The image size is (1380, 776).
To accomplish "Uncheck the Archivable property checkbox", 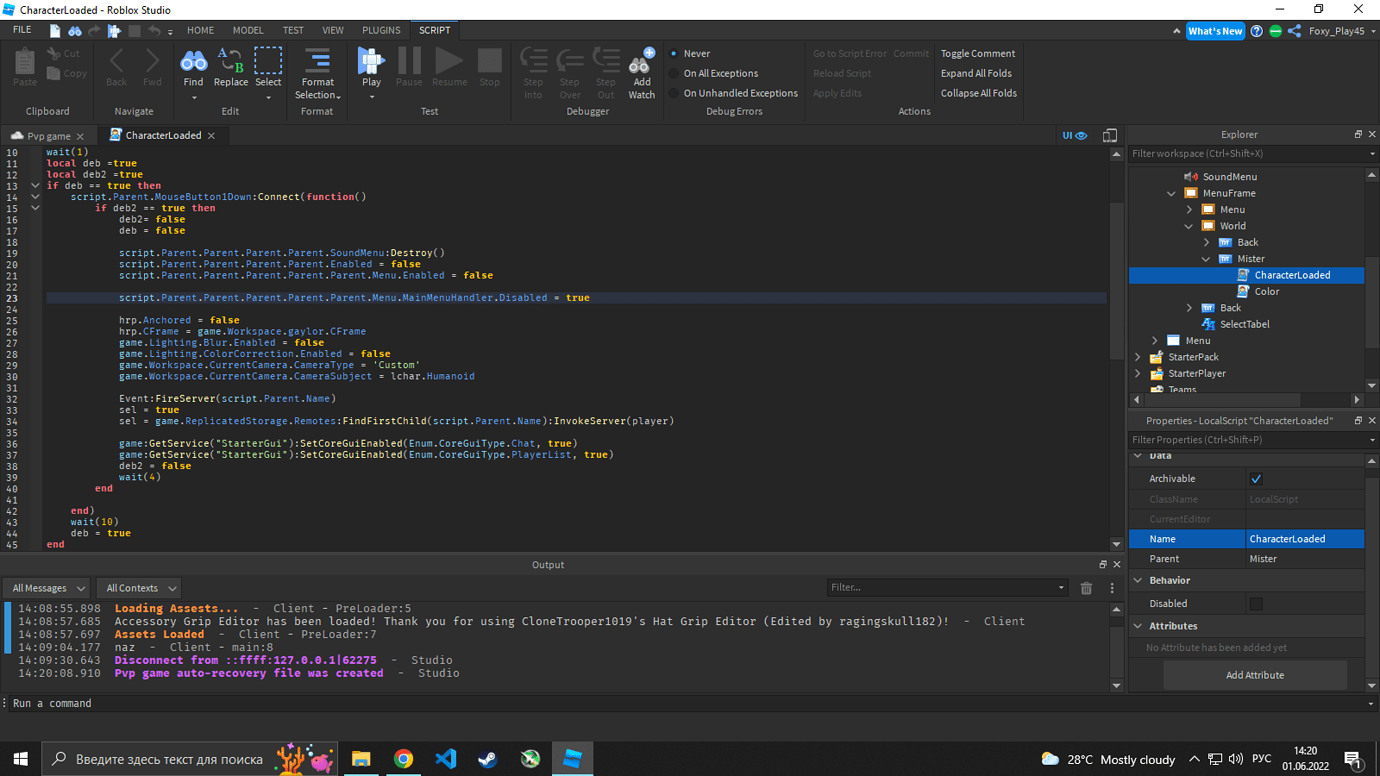I will tap(1256, 478).
